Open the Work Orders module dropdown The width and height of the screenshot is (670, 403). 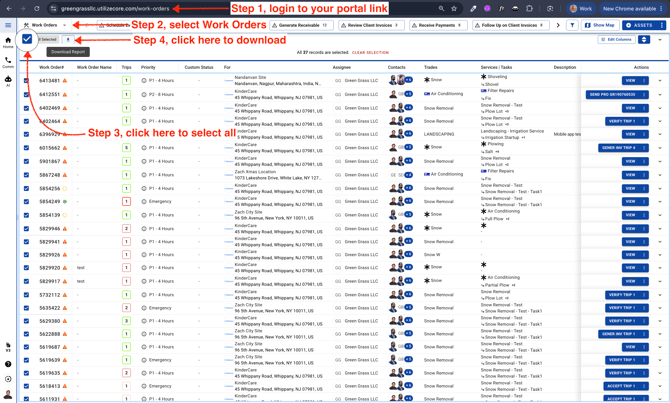(45, 25)
